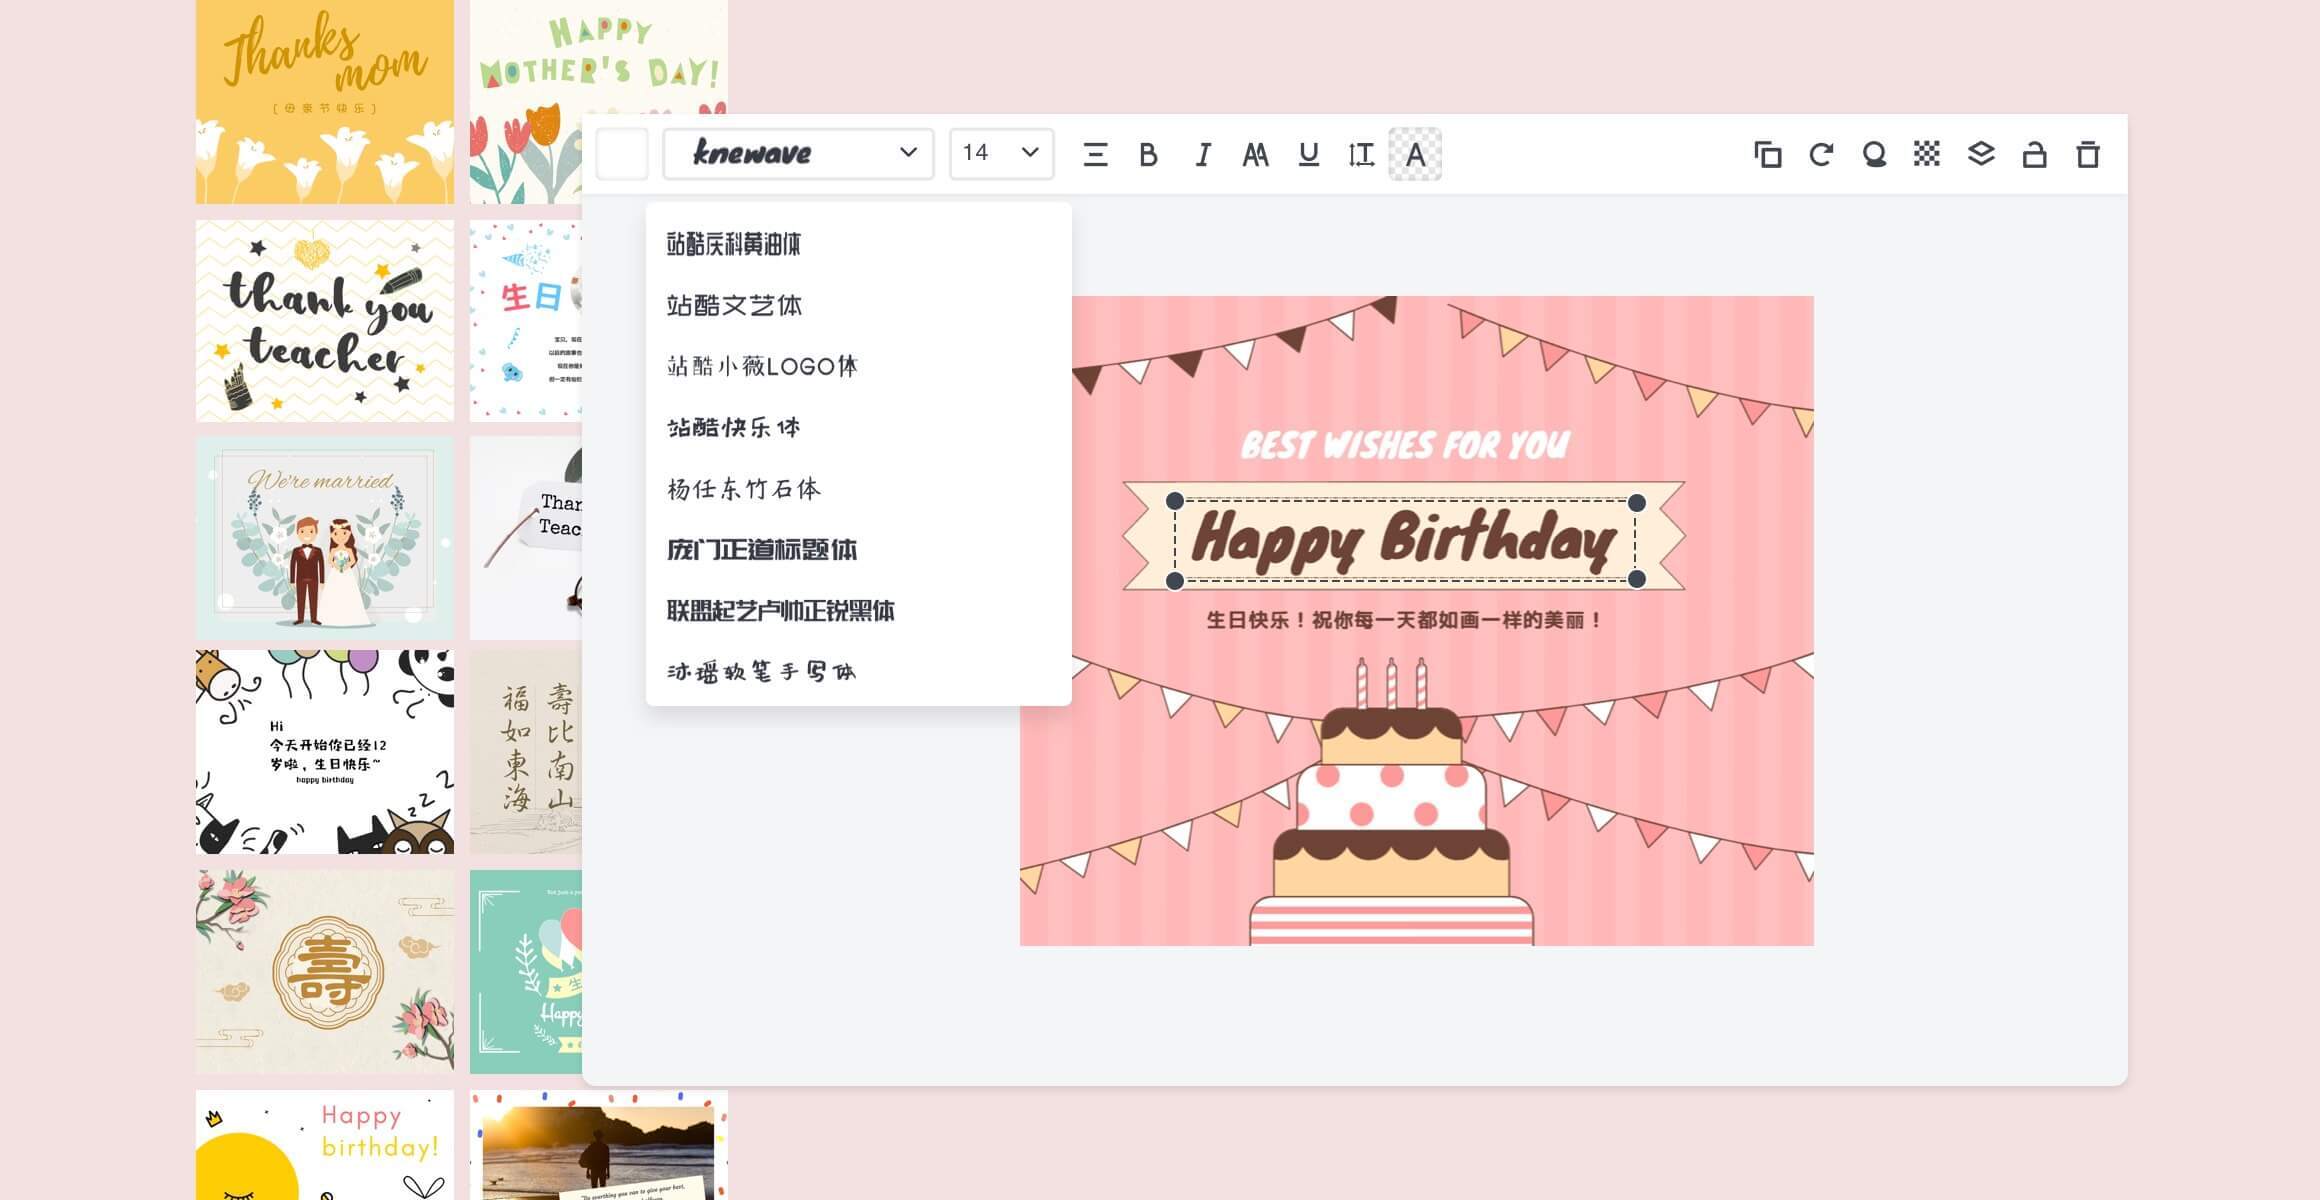Duplicate the selected text element
2320x1200 pixels.
[x=1768, y=155]
